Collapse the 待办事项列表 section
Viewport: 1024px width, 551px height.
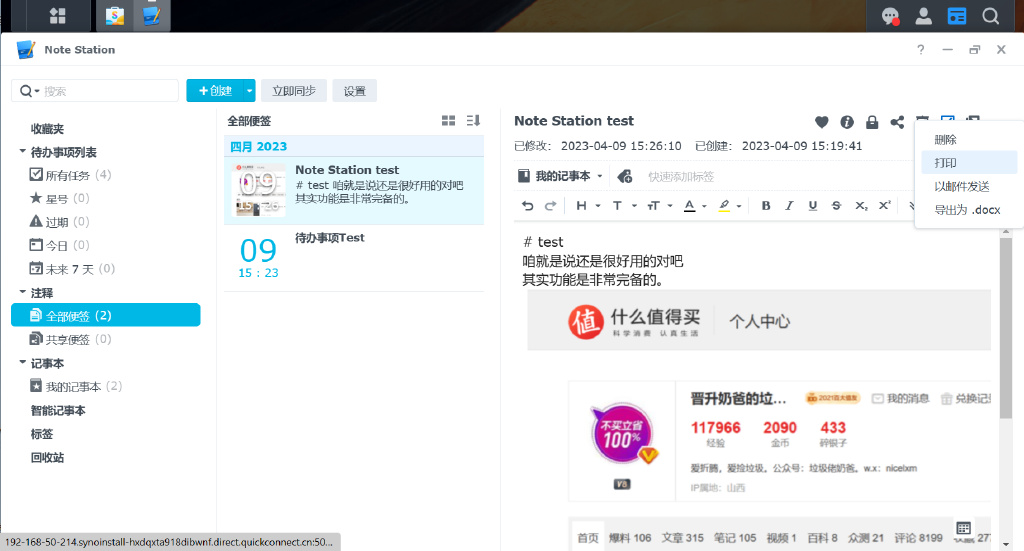click(22, 151)
